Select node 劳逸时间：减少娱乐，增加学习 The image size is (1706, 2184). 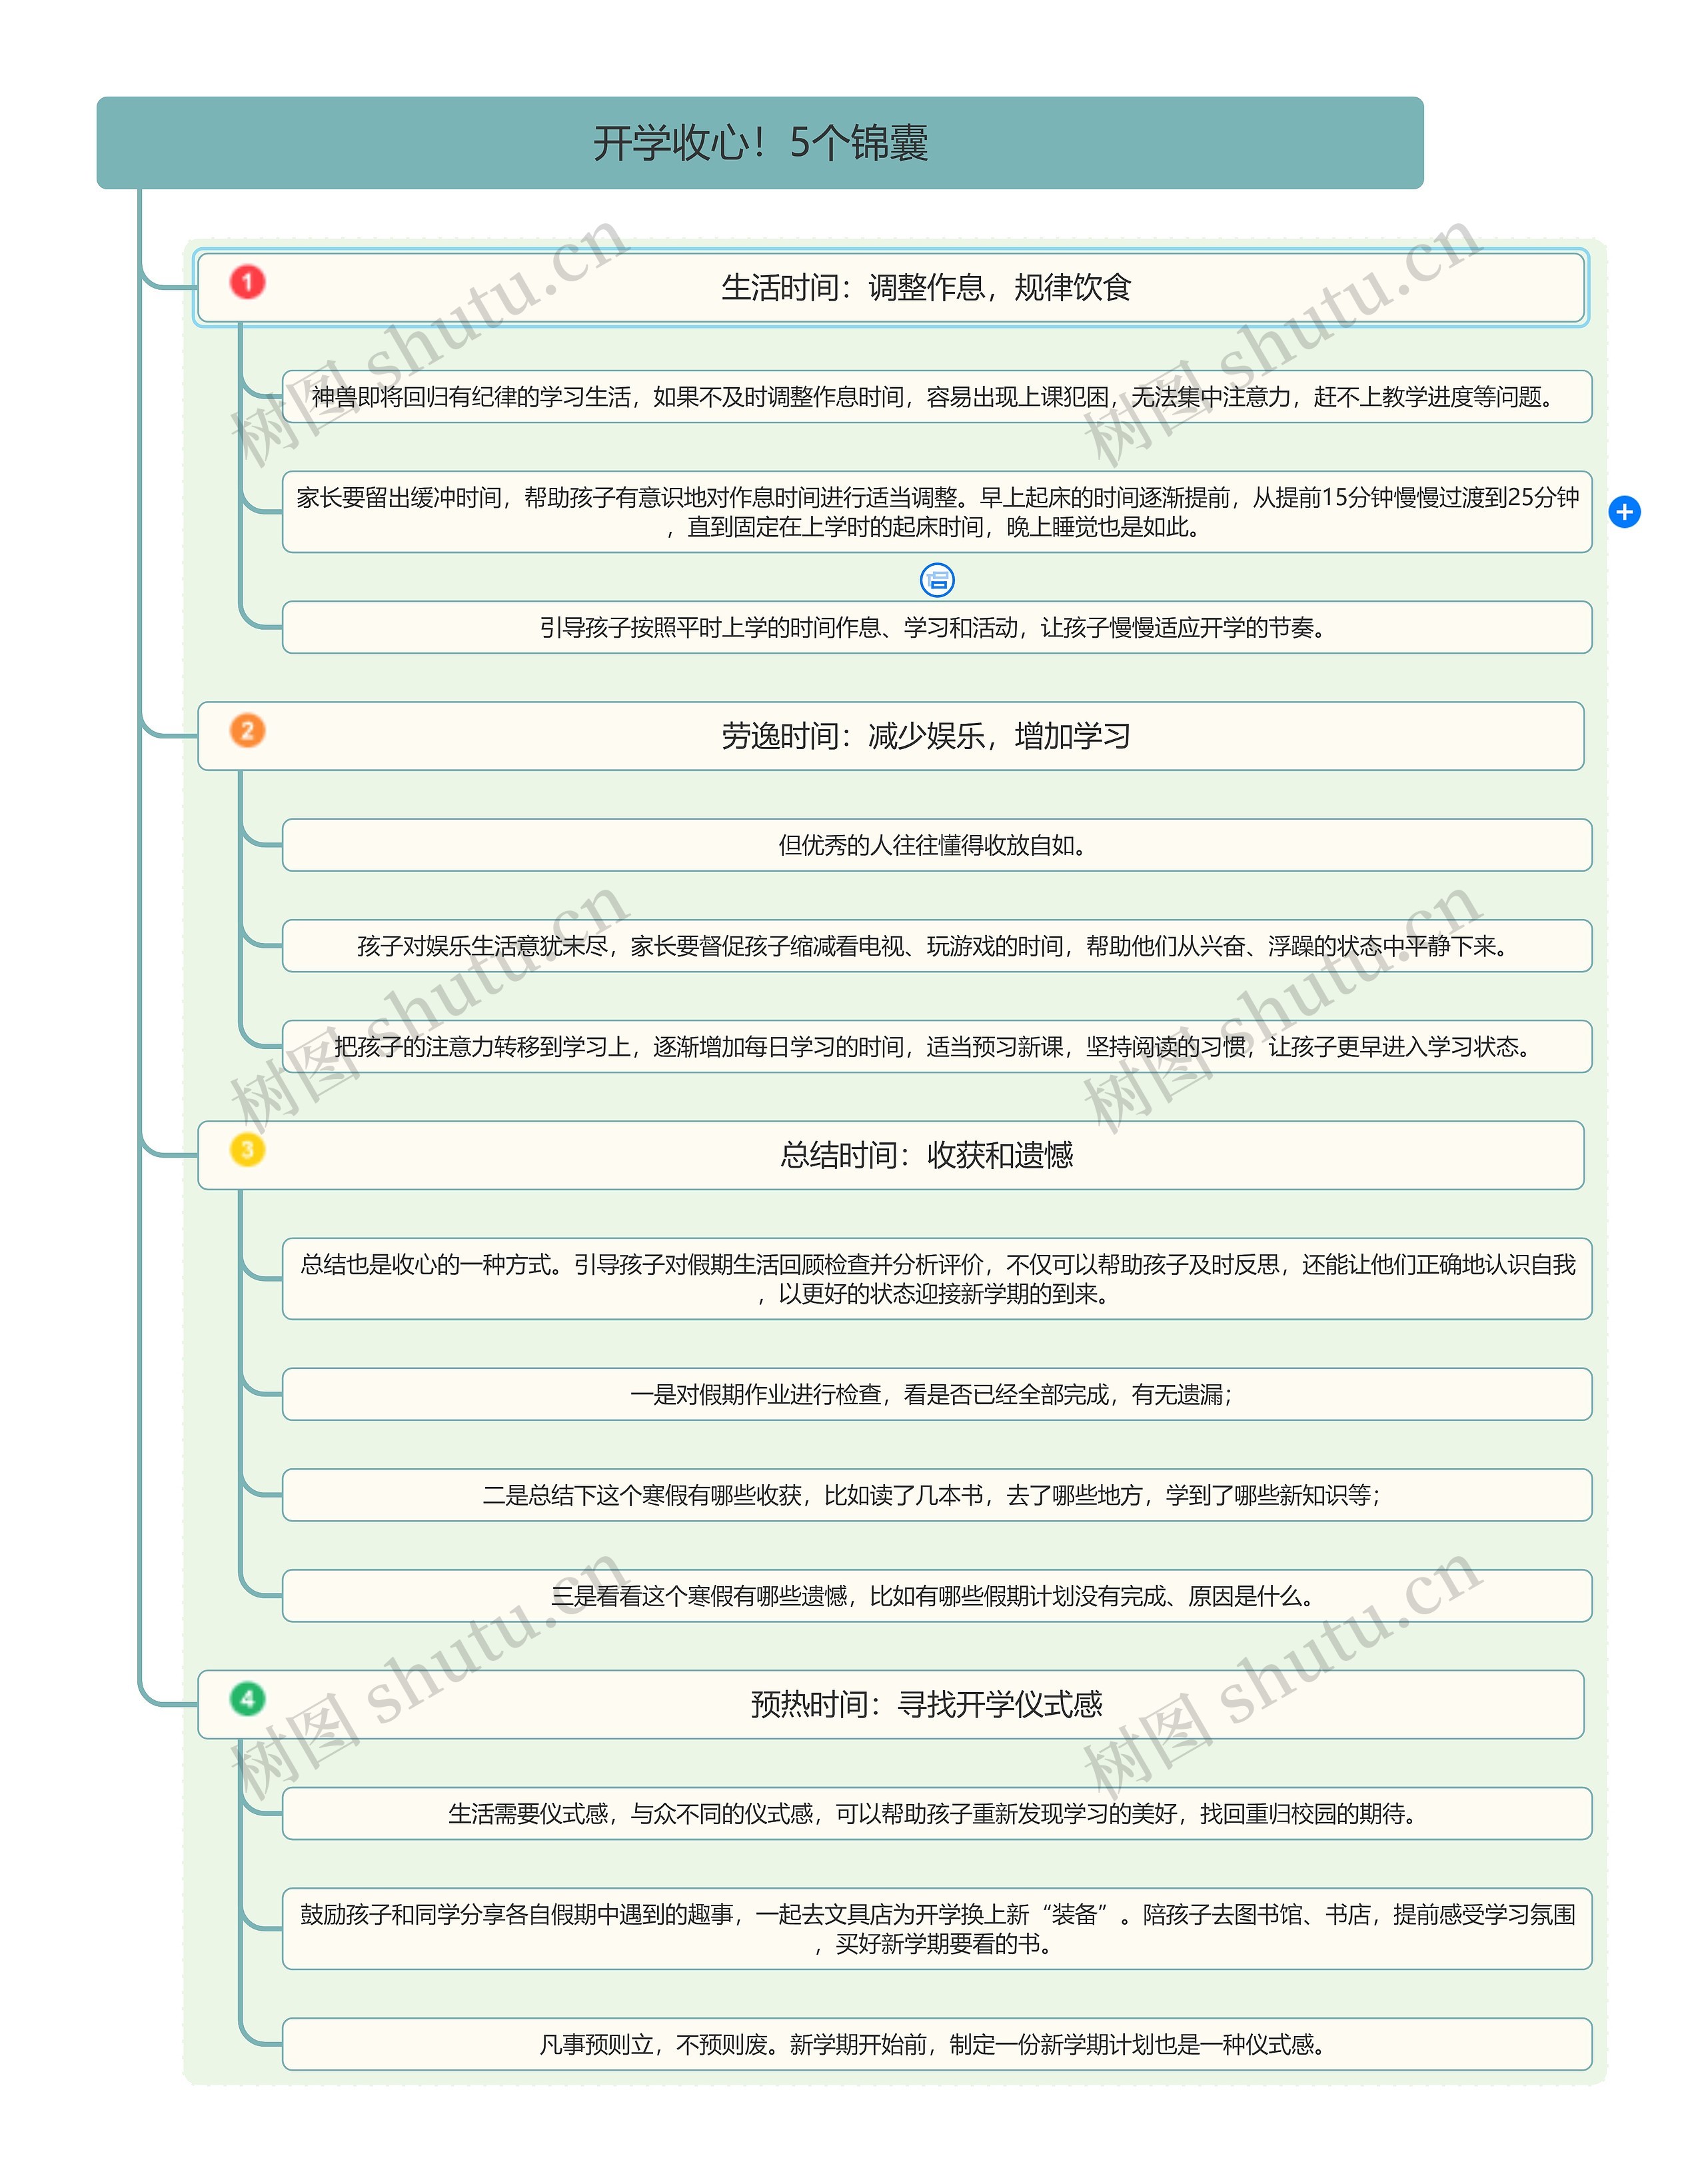[891, 736]
